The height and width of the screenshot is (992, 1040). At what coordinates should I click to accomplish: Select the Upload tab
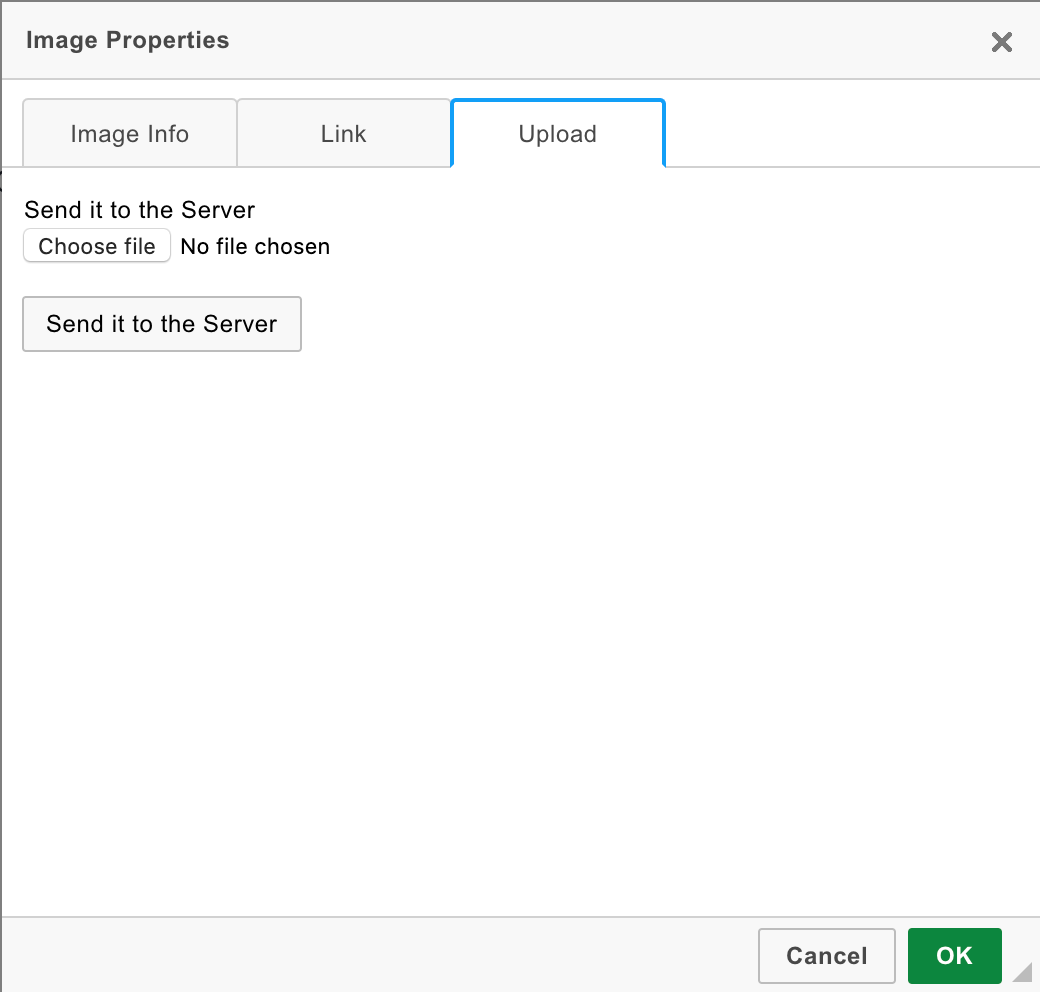558,133
